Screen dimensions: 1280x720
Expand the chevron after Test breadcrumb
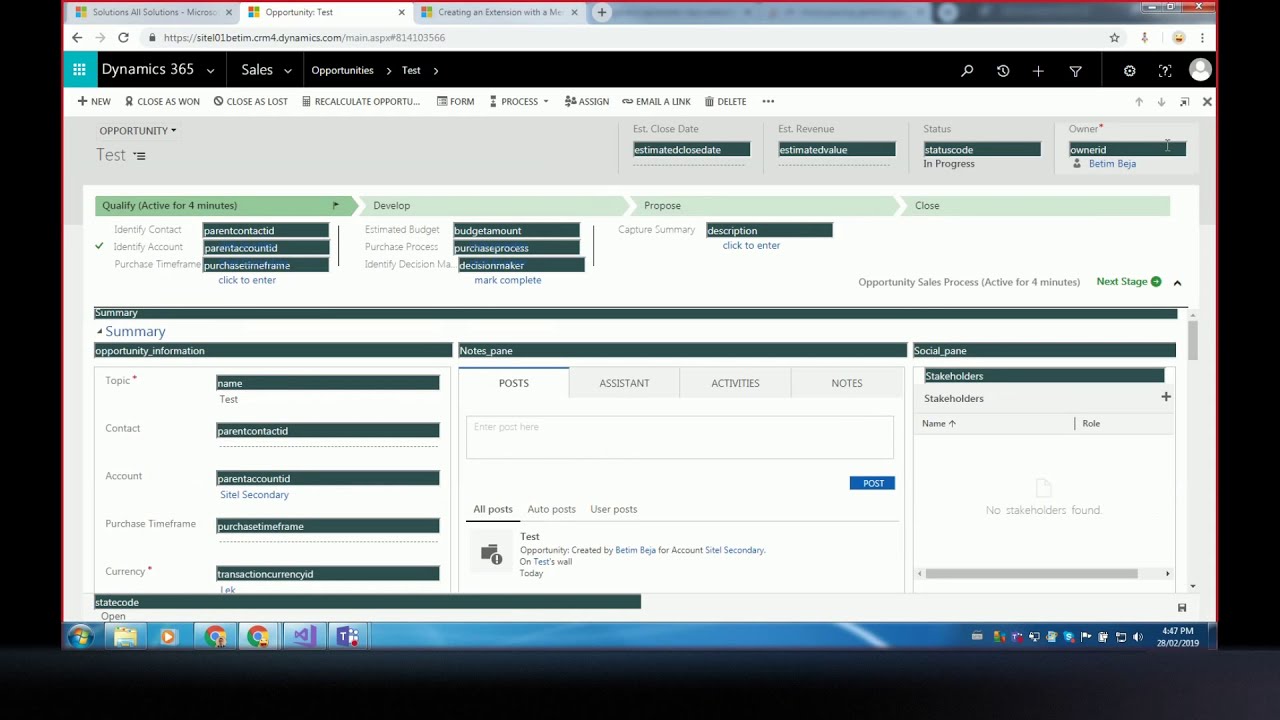[x=436, y=71]
